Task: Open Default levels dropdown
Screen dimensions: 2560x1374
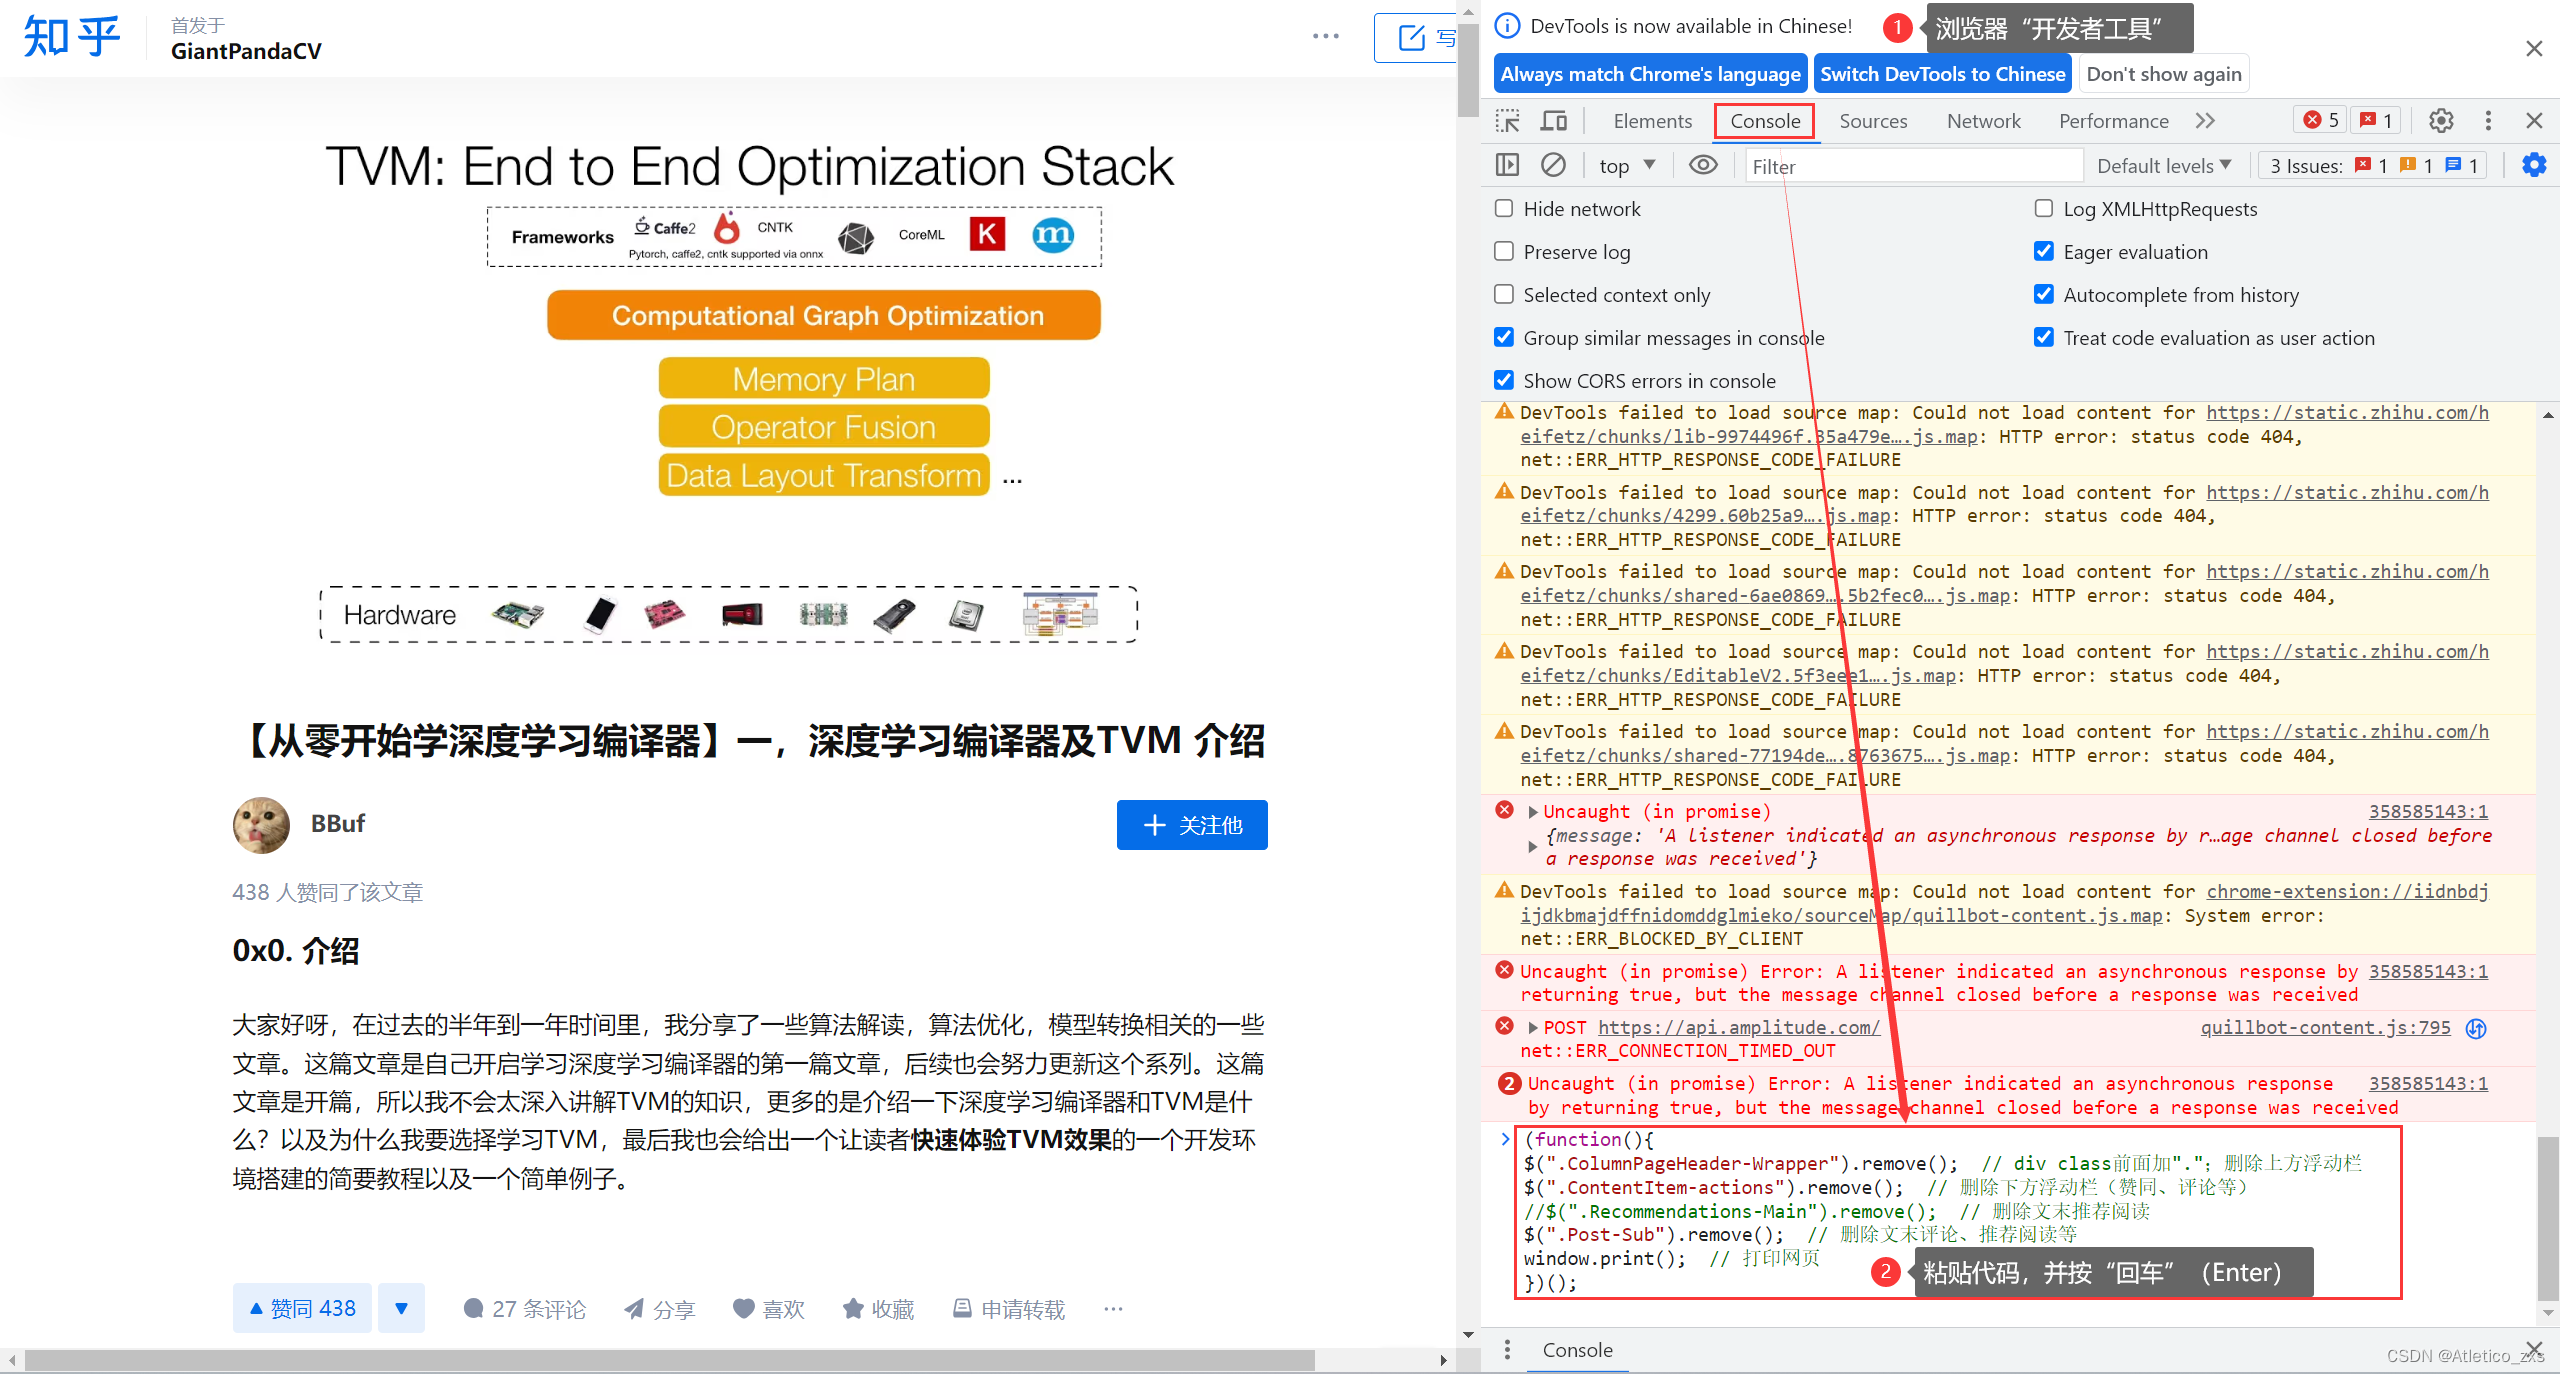Action: [2164, 165]
